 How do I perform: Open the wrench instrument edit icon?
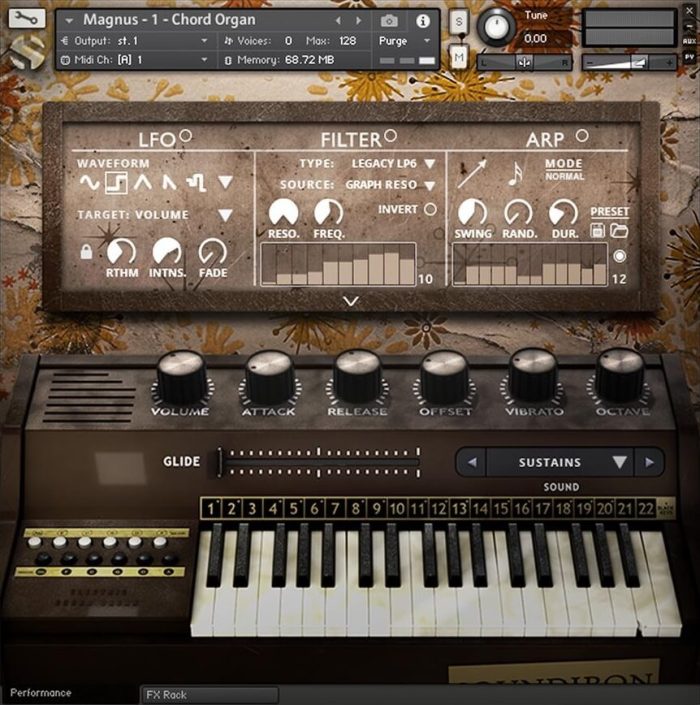27,18
